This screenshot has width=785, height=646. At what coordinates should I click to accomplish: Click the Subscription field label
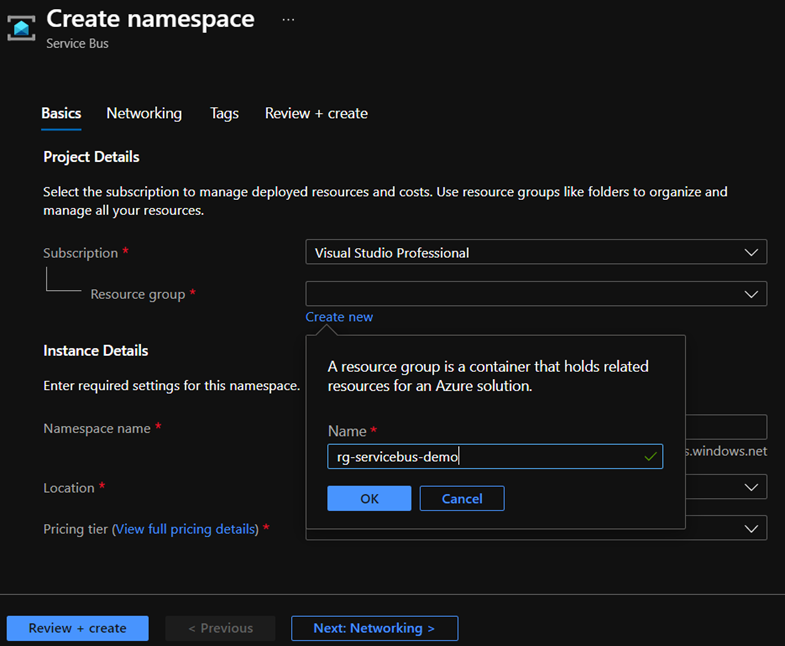[81, 253]
